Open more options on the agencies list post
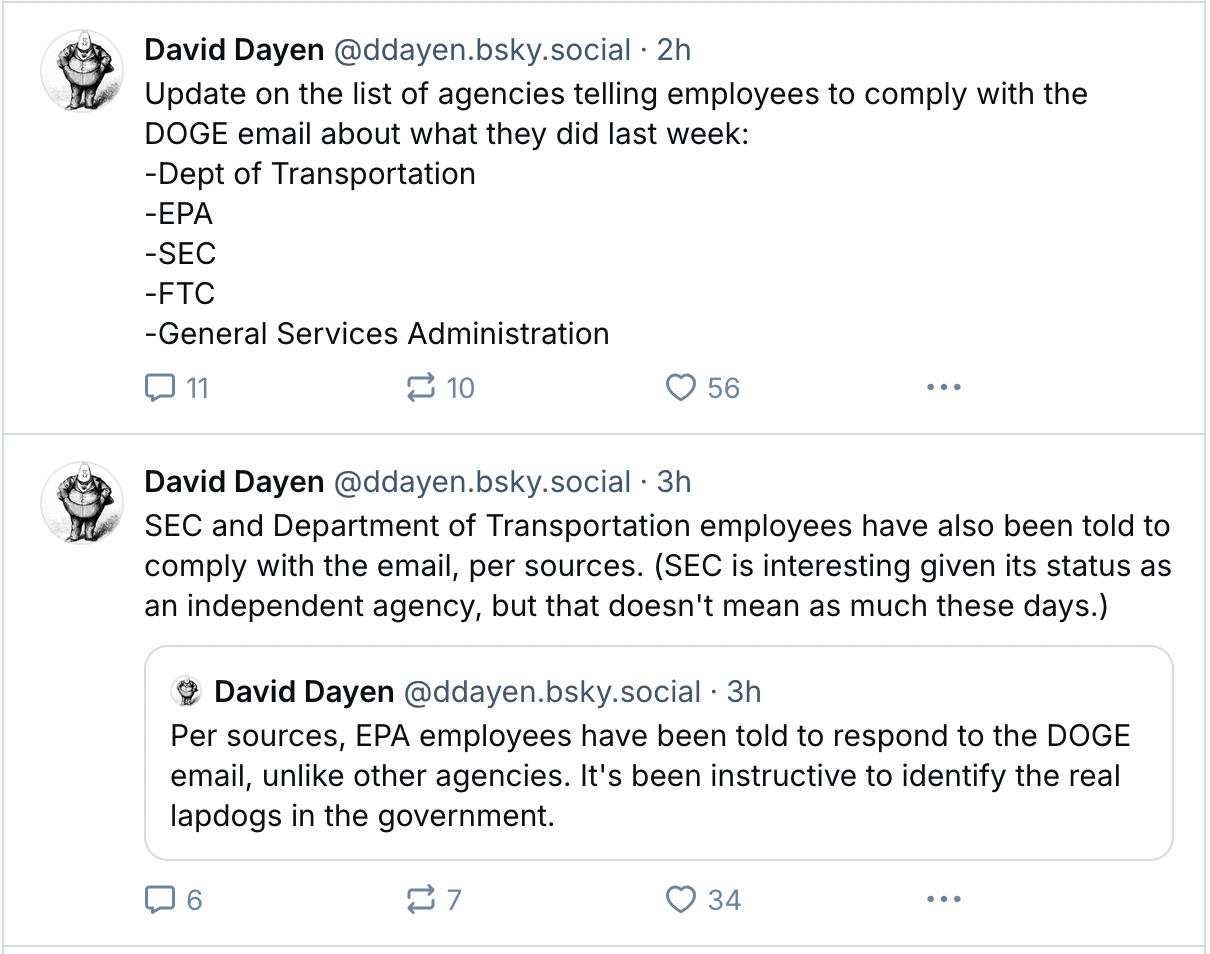The image size is (1210, 954). (943, 387)
